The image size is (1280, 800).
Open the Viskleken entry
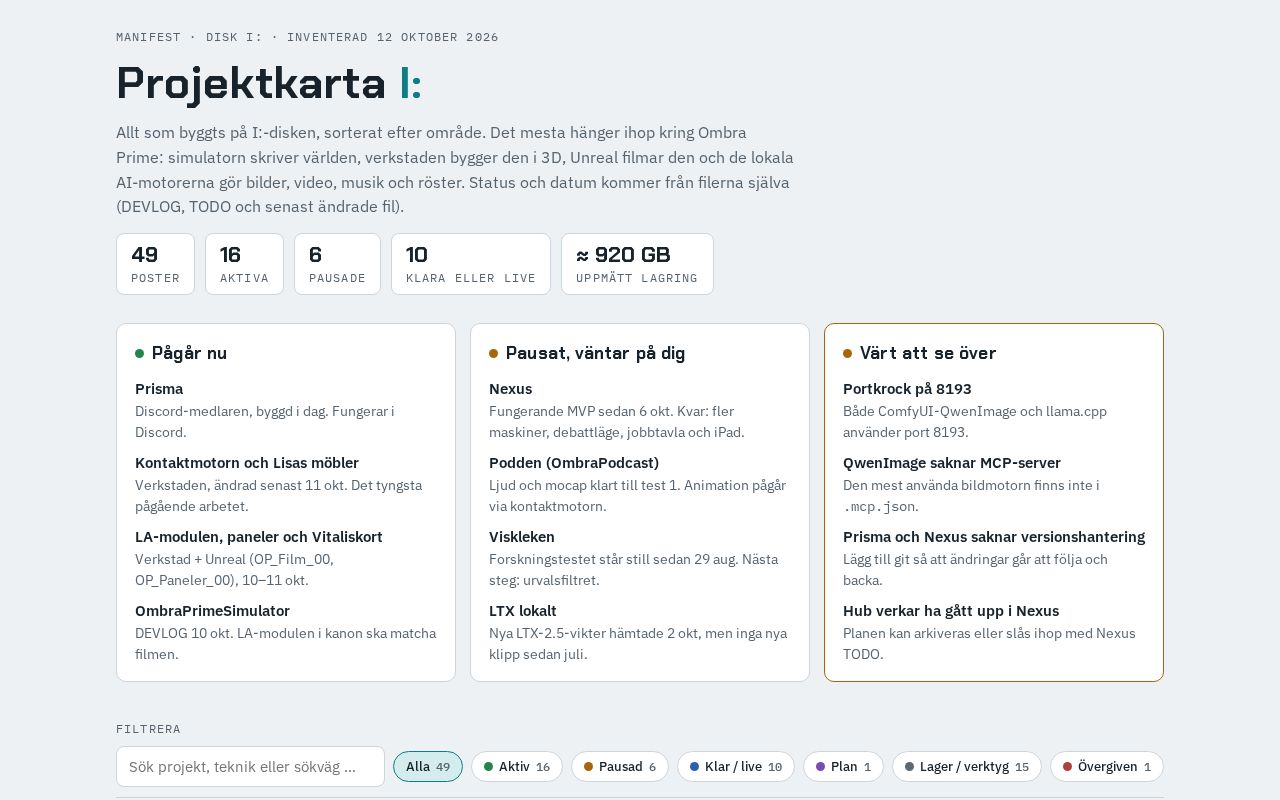[x=522, y=537]
